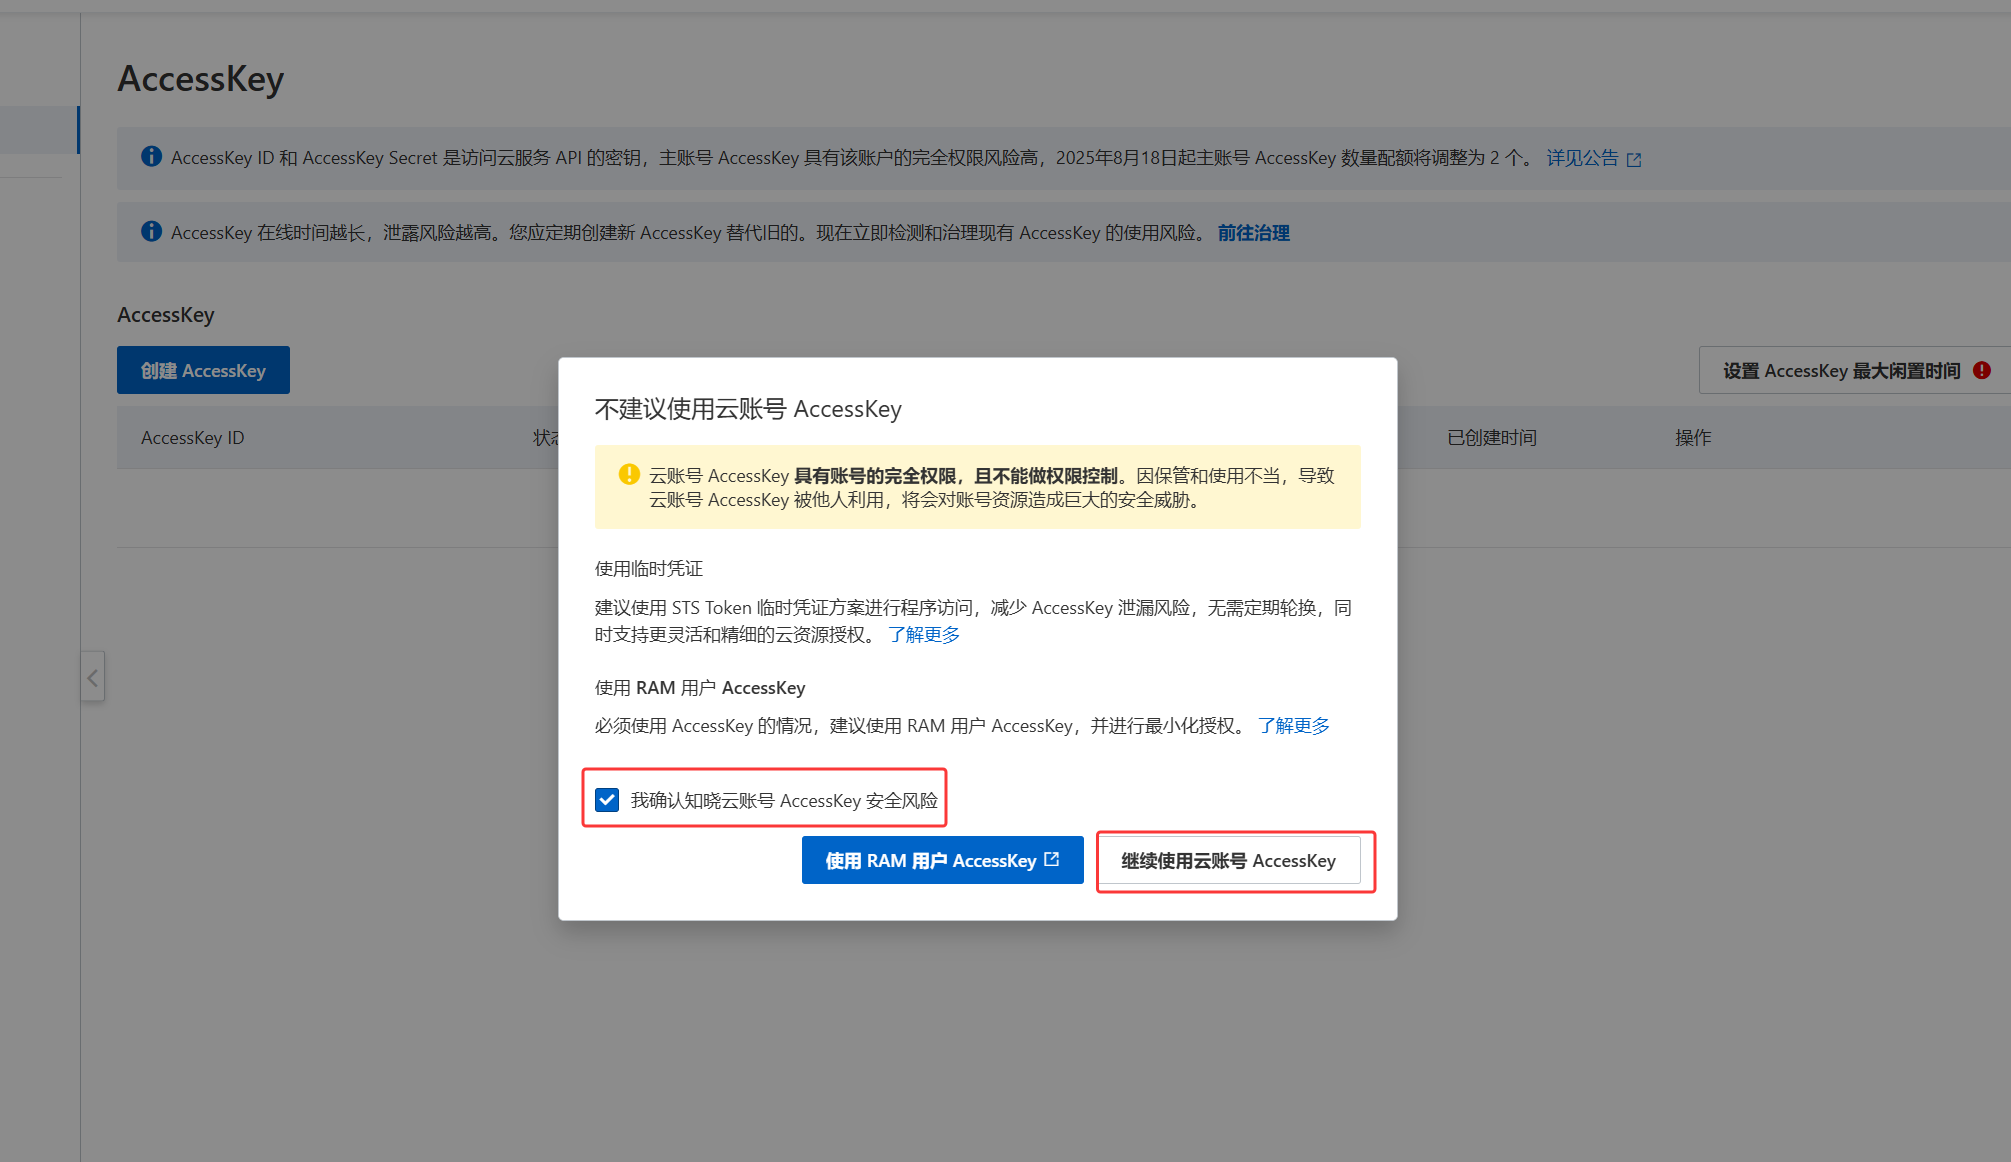Click info icon in second AccessKey notice

point(151,231)
